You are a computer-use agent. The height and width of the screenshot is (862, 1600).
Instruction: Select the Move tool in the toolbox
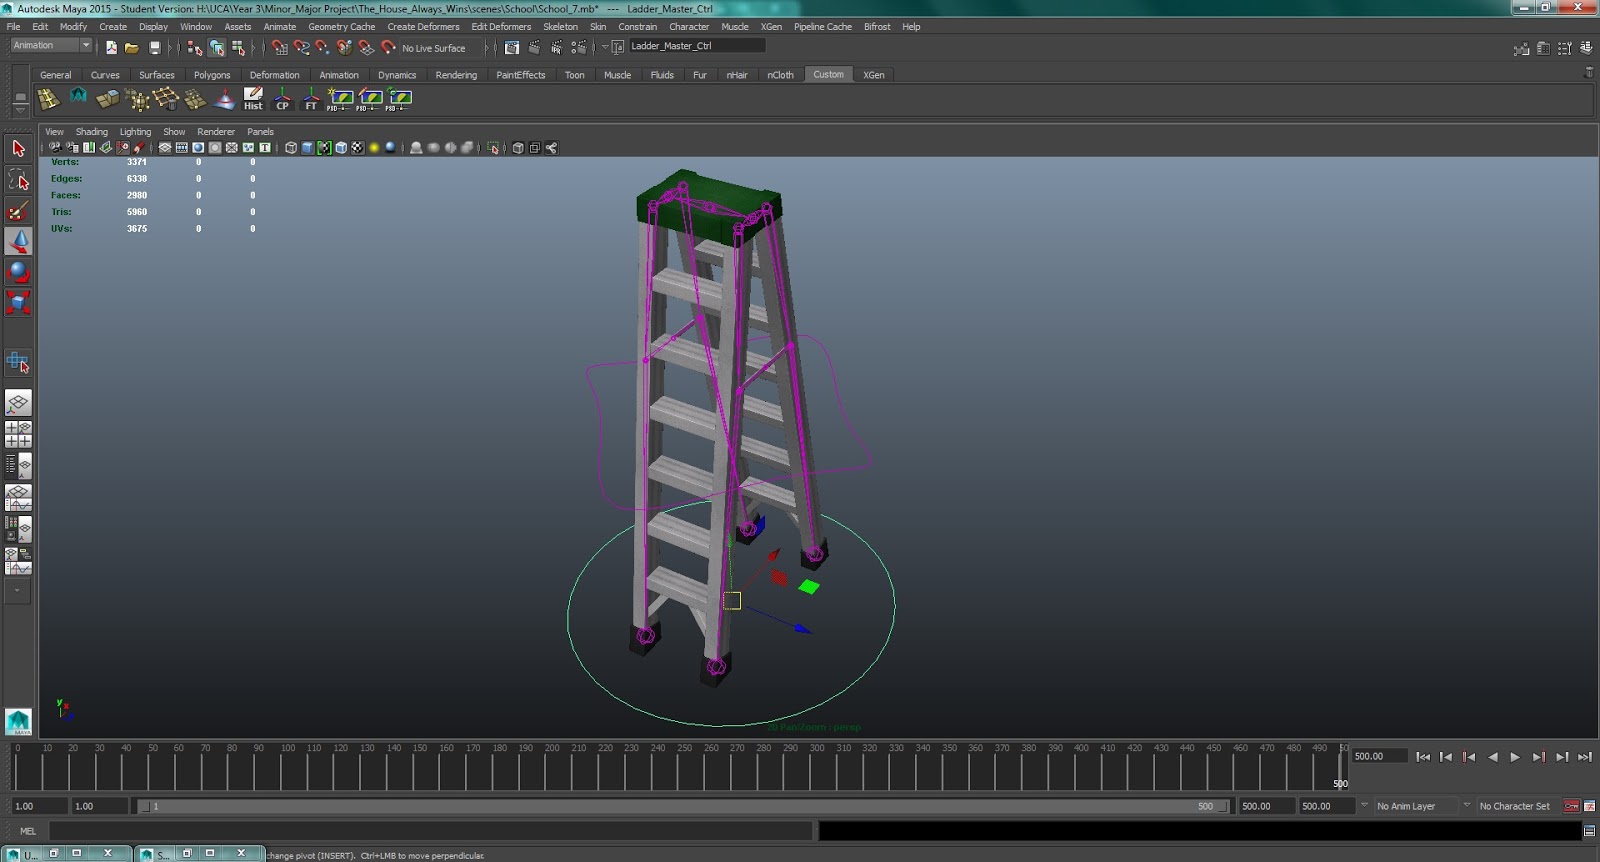[x=18, y=241]
